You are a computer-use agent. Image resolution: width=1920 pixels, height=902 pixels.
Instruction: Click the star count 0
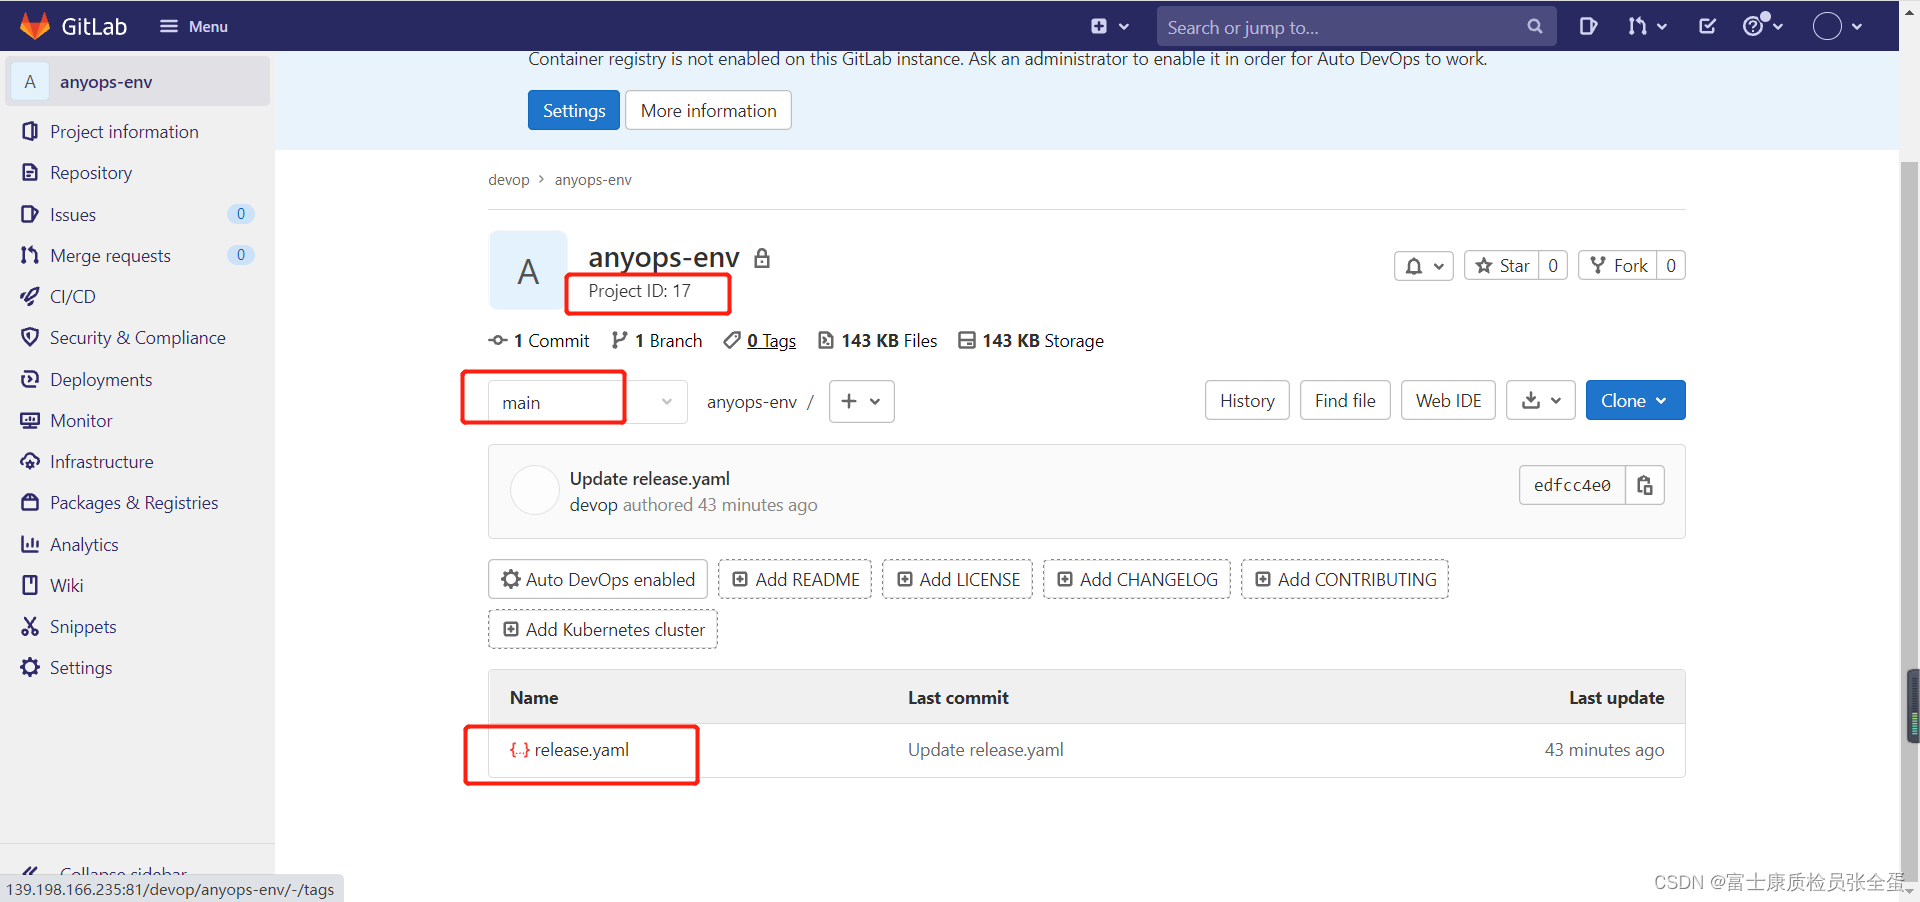coord(1553,266)
